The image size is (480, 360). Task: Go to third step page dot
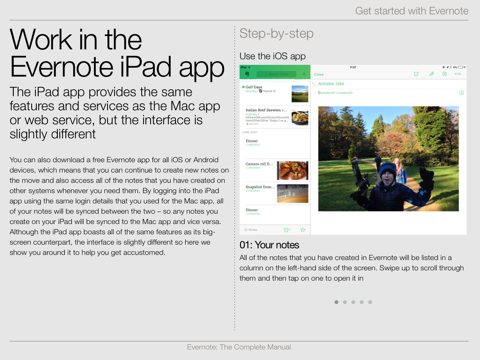click(353, 302)
